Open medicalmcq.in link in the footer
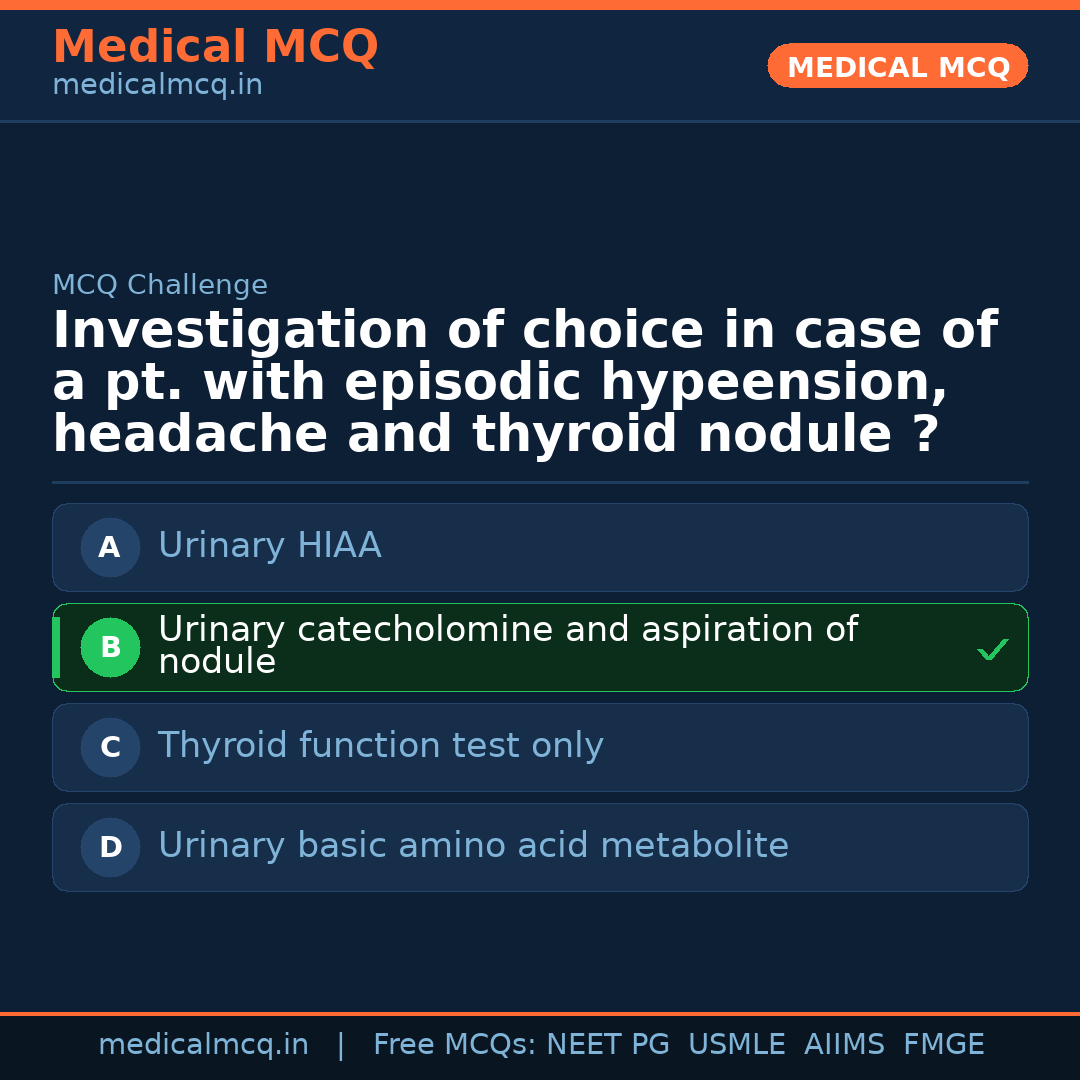 point(203,1045)
